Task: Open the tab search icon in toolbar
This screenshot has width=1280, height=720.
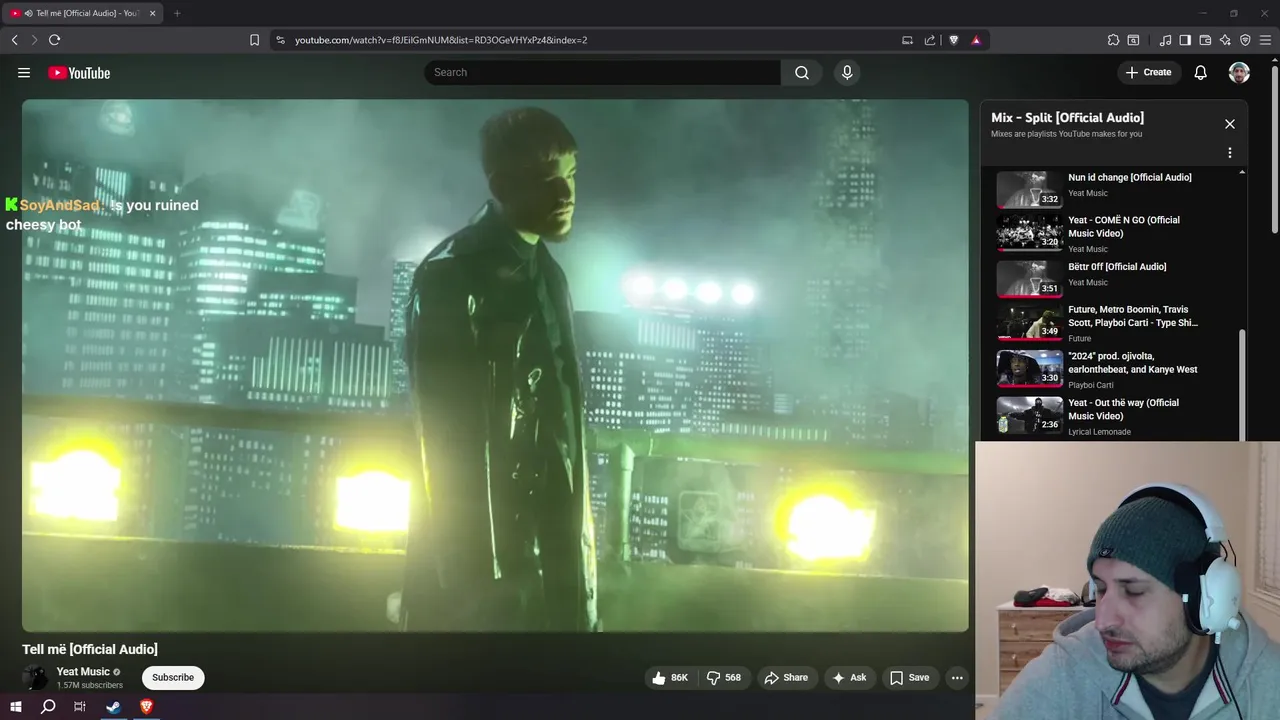Action: pos(1133,40)
